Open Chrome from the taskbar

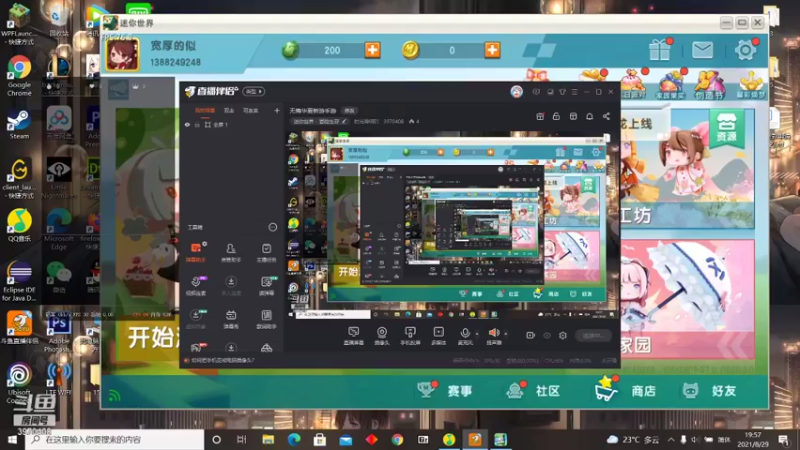397,439
